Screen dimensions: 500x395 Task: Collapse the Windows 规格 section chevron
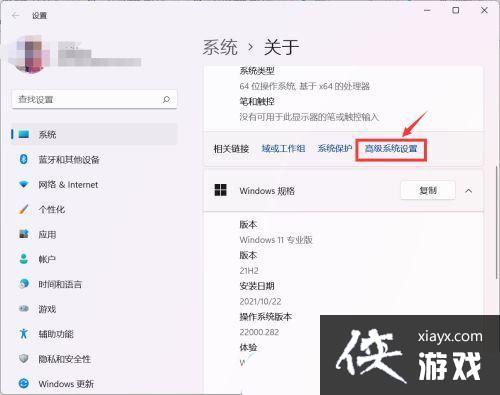click(468, 191)
